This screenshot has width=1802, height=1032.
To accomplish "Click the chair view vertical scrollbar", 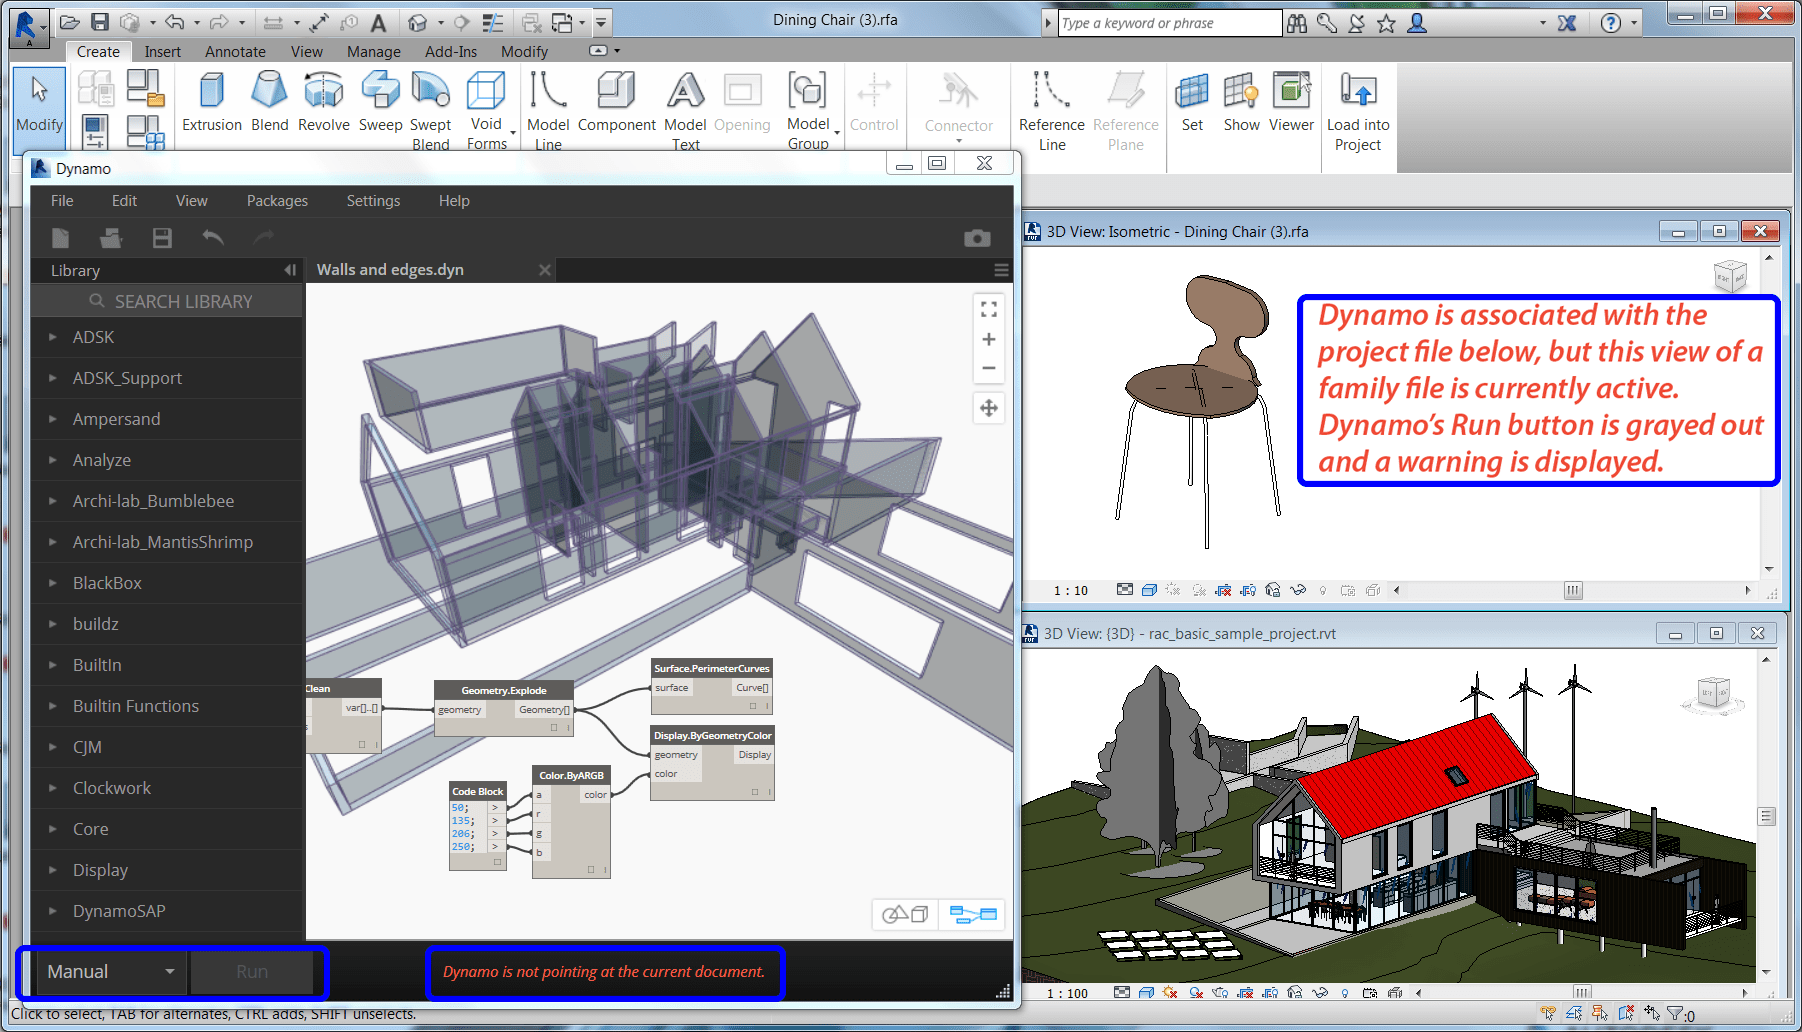I will tap(1769, 412).
